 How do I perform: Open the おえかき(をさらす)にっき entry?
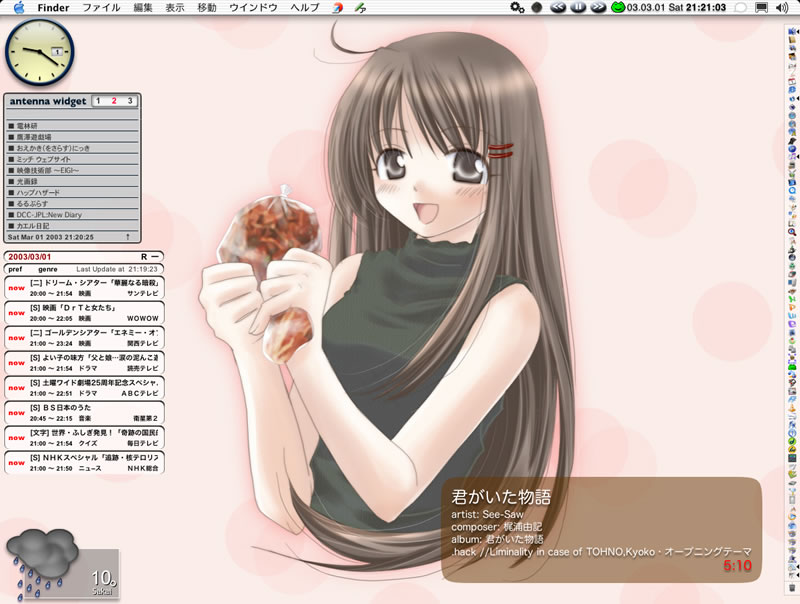point(73,148)
